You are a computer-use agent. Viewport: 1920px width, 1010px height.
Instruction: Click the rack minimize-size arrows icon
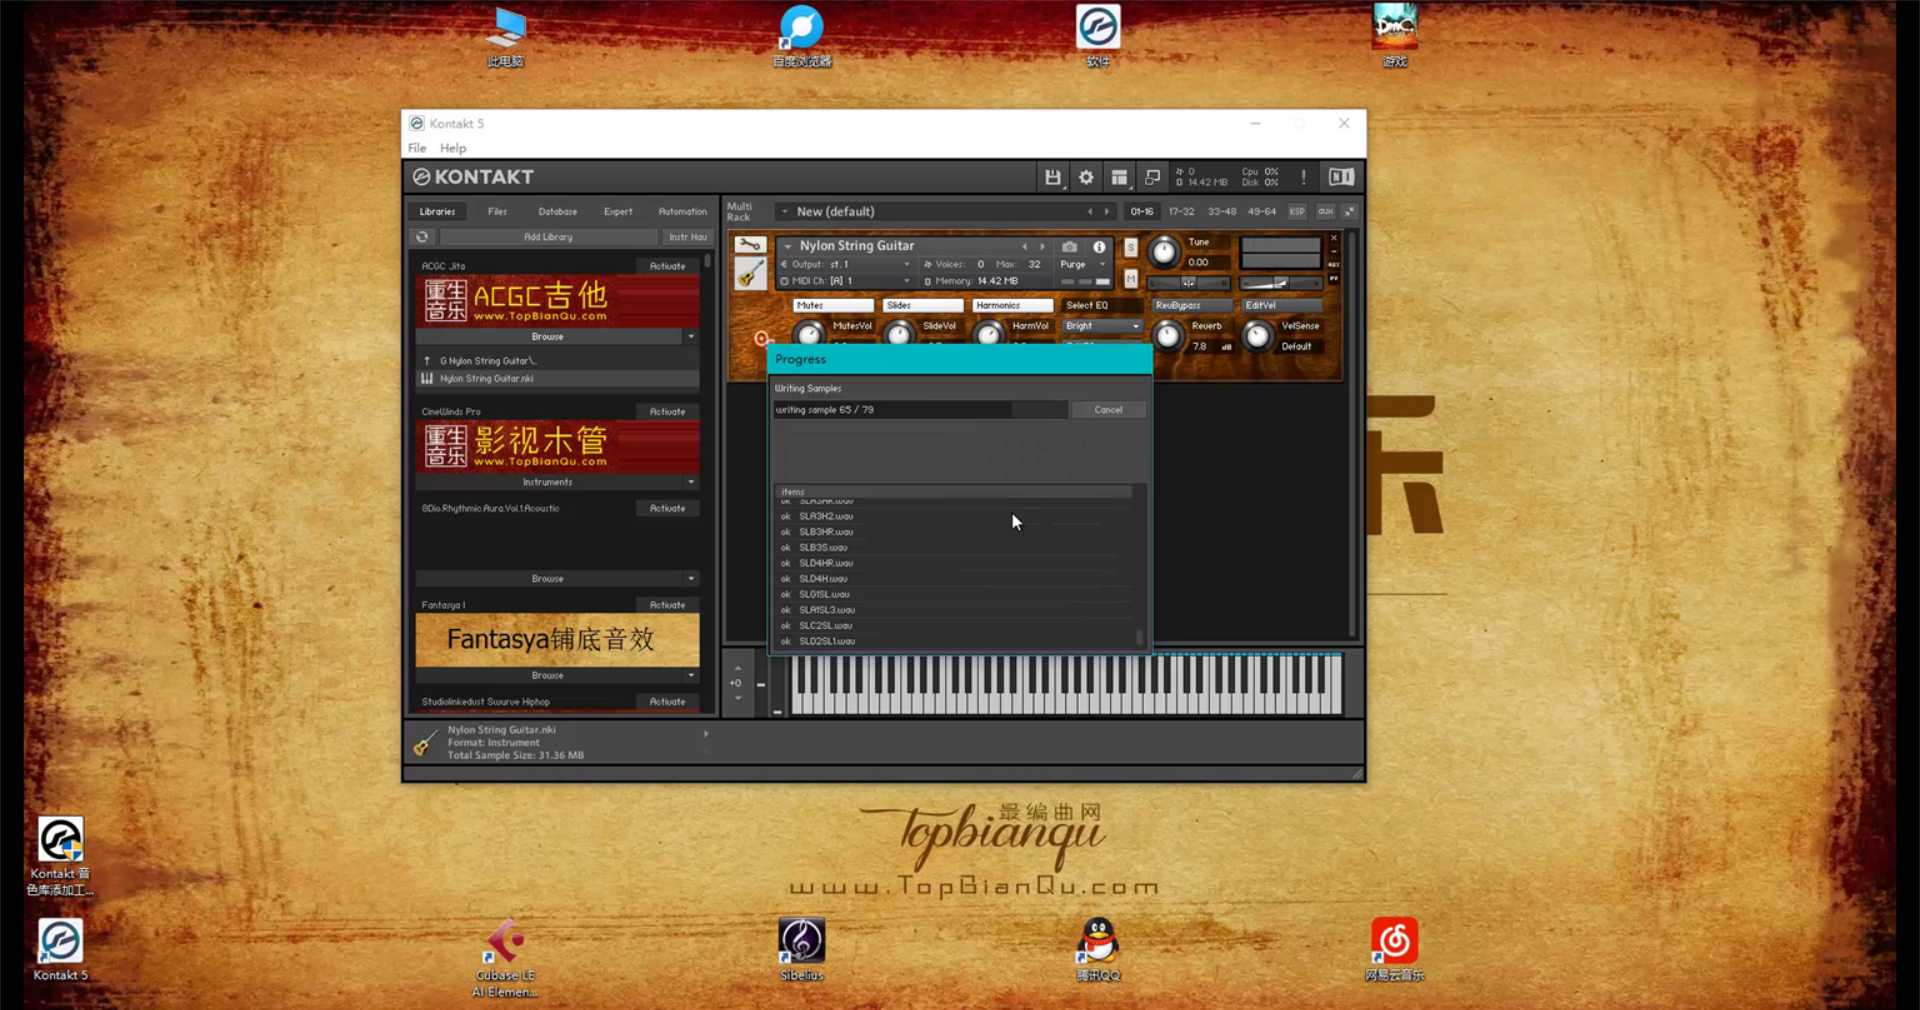(x=1349, y=212)
